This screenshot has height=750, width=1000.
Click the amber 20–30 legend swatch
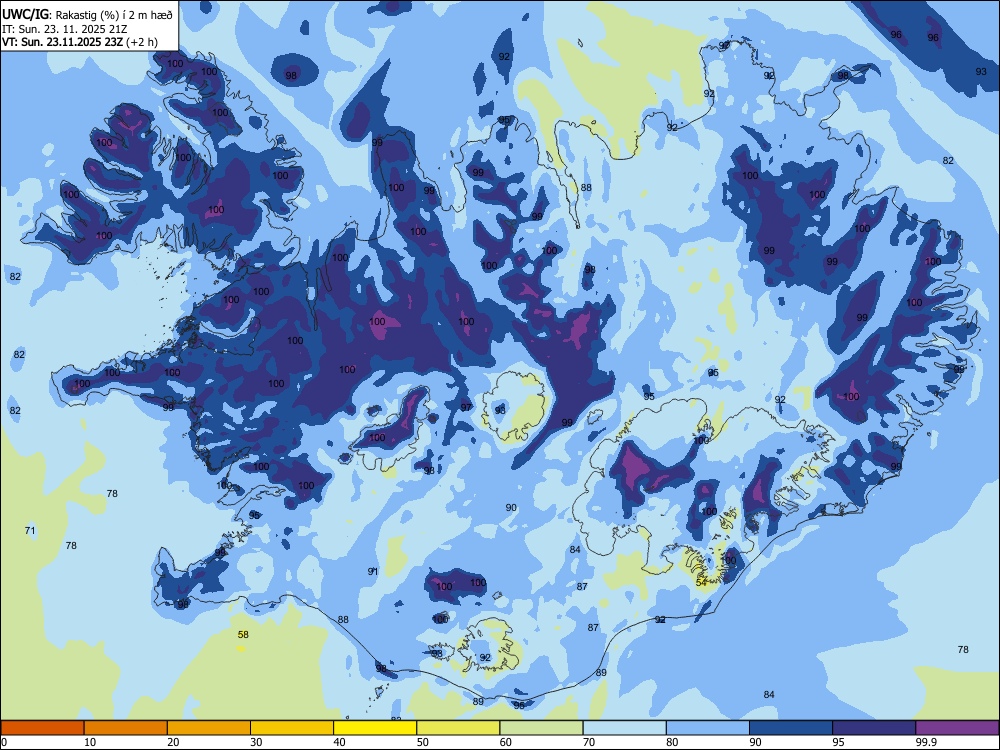click(x=209, y=728)
